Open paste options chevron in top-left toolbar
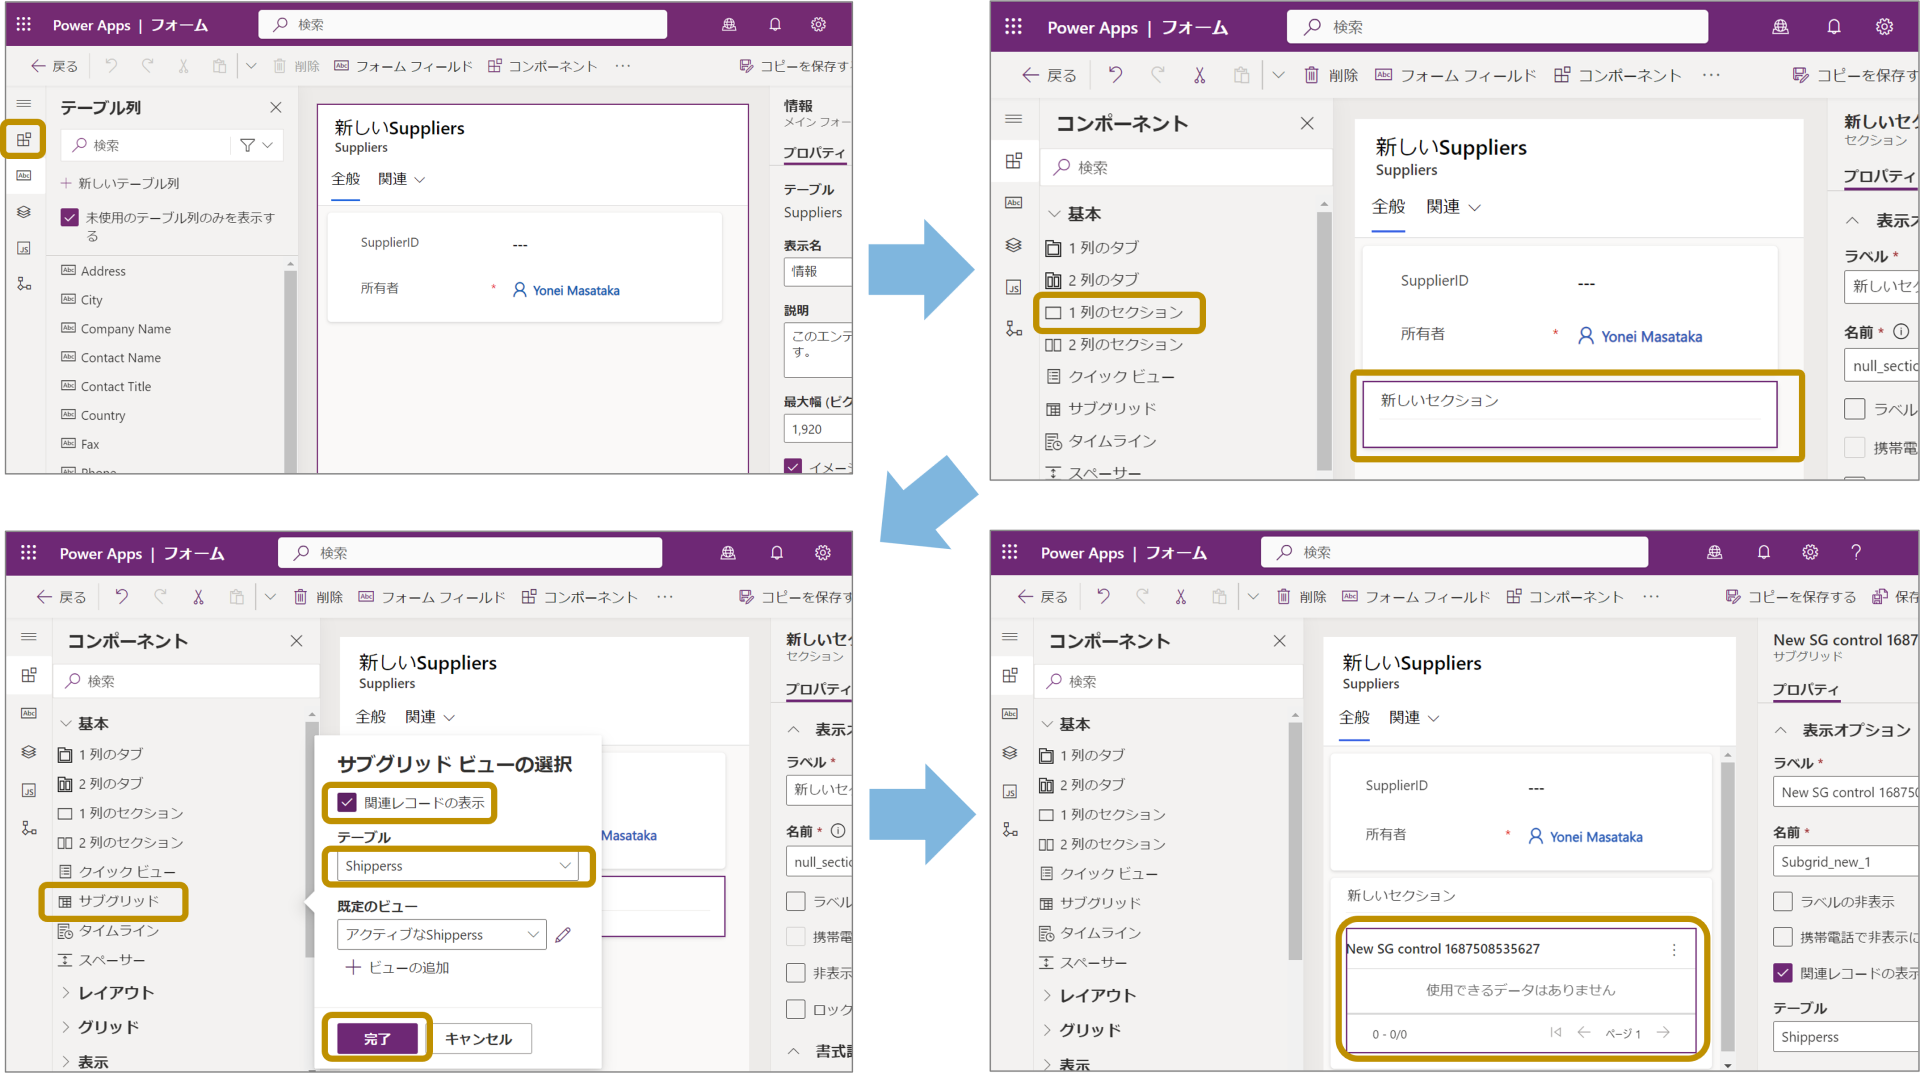 click(x=251, y=66)
